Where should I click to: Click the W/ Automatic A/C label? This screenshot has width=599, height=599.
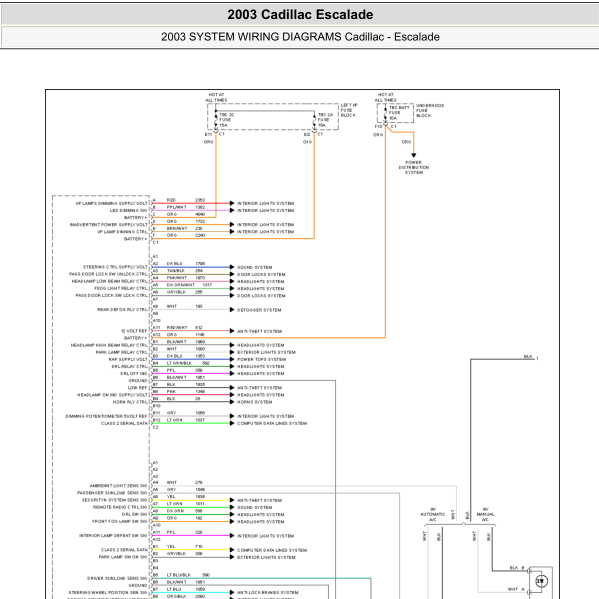(x=432, y=514)
